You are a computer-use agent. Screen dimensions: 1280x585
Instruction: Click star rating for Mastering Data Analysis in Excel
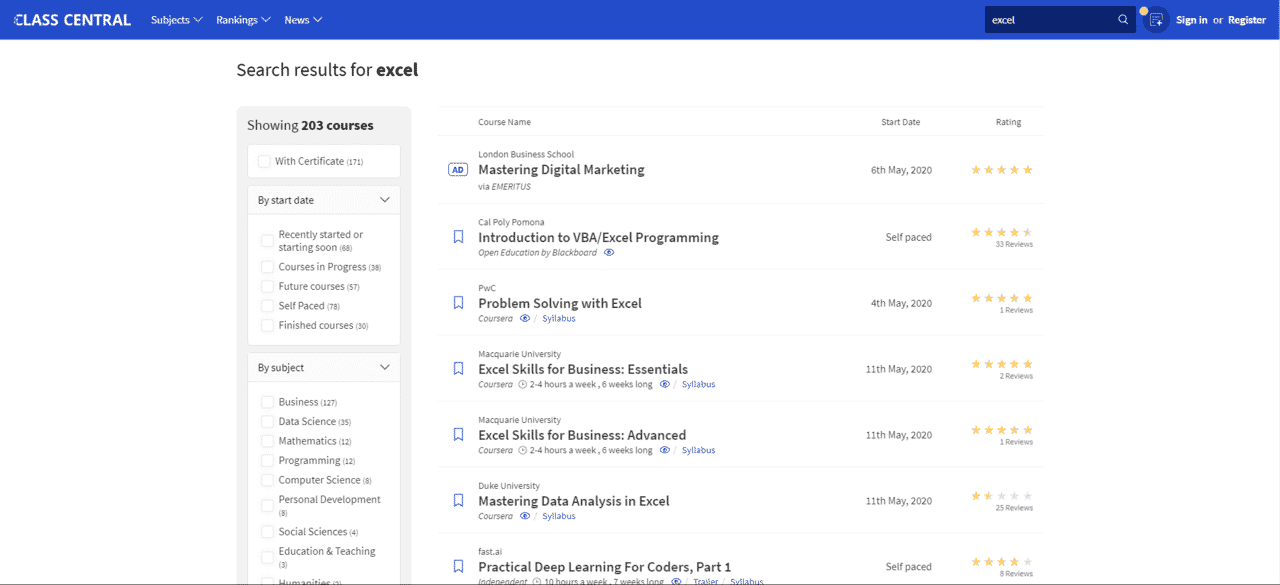[1002, 496]
